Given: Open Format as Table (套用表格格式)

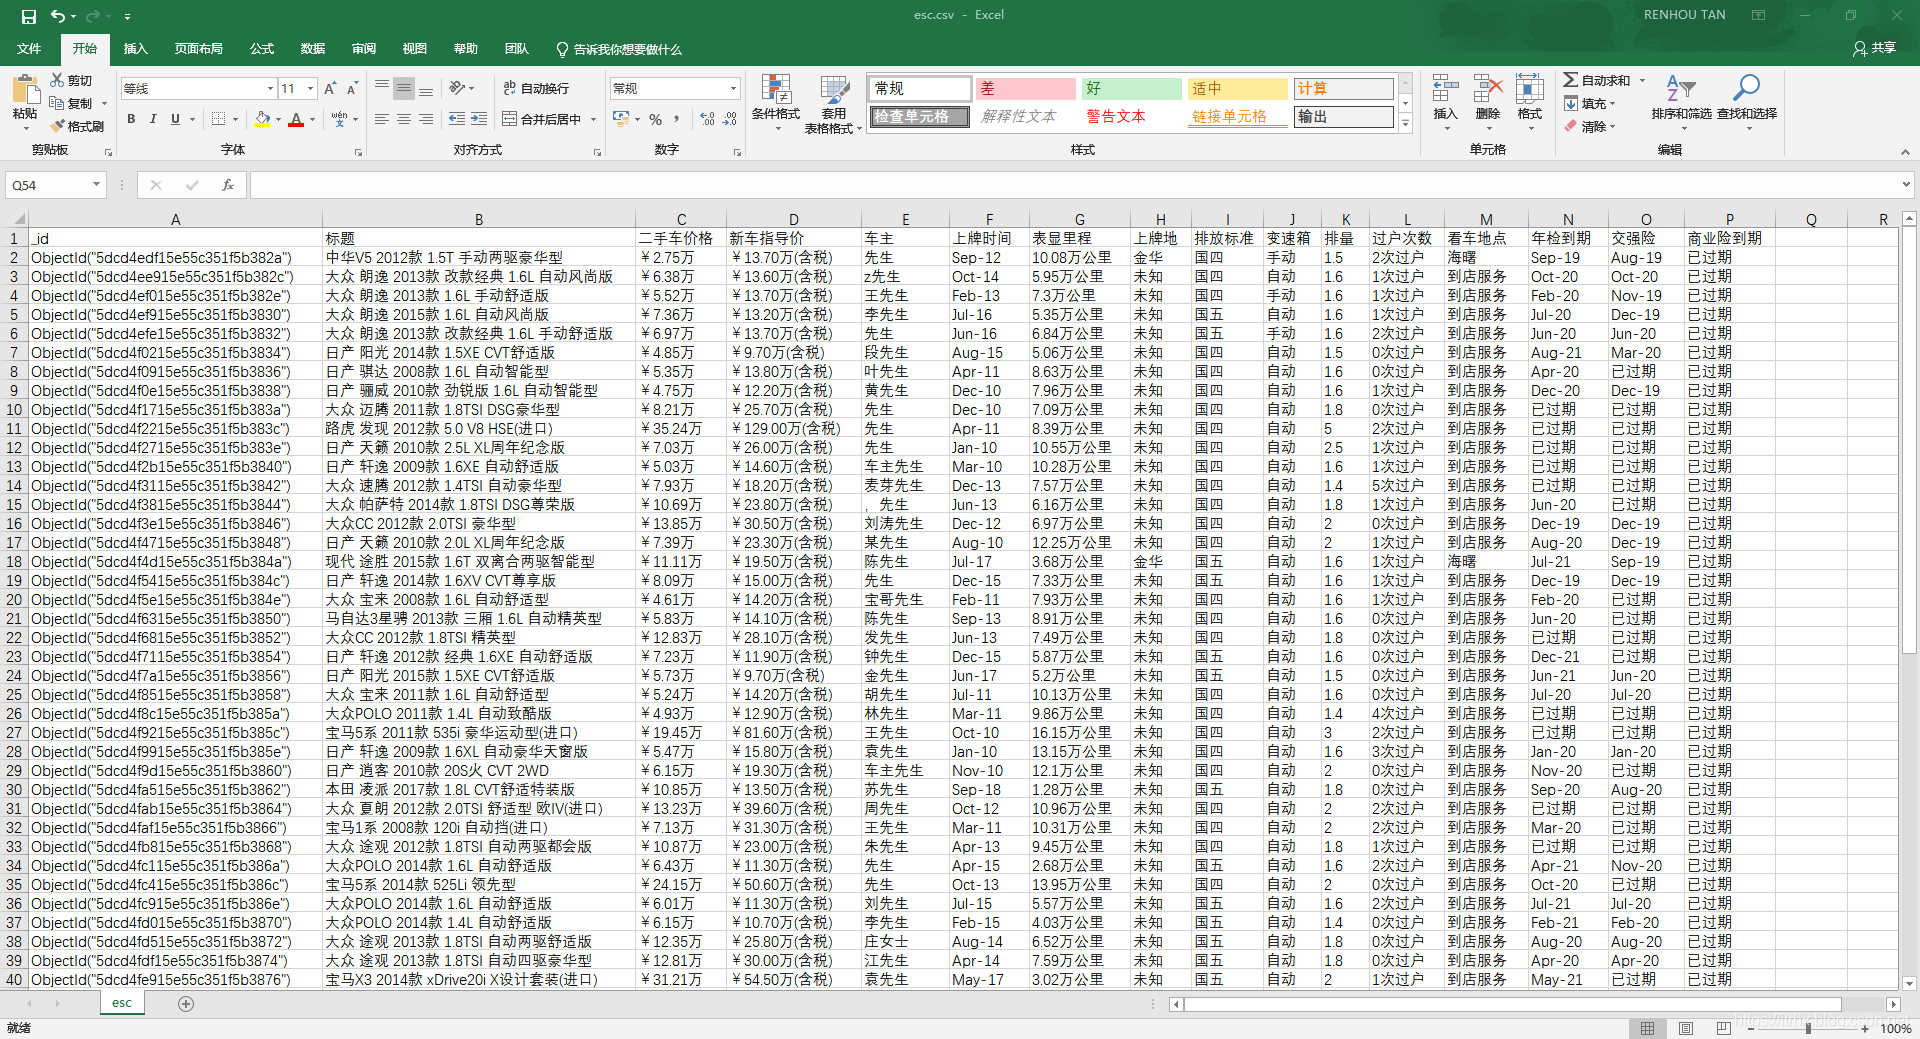Looking at the screenshot, I should (x=833, y=103).
